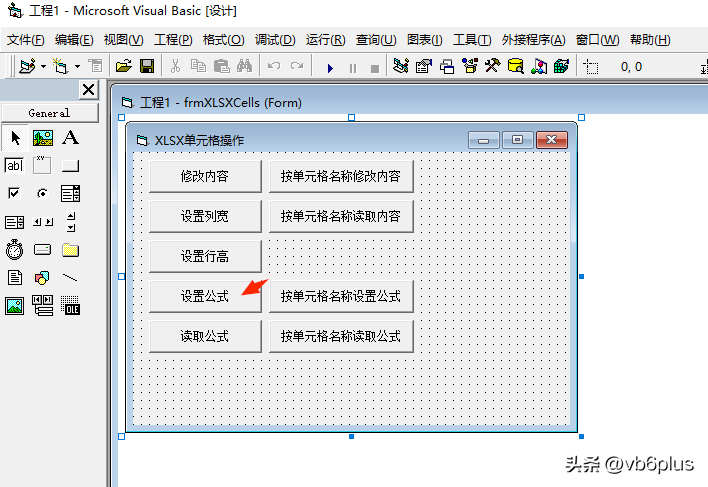Click the Copy toolbar icon

(x=198, y=67)
